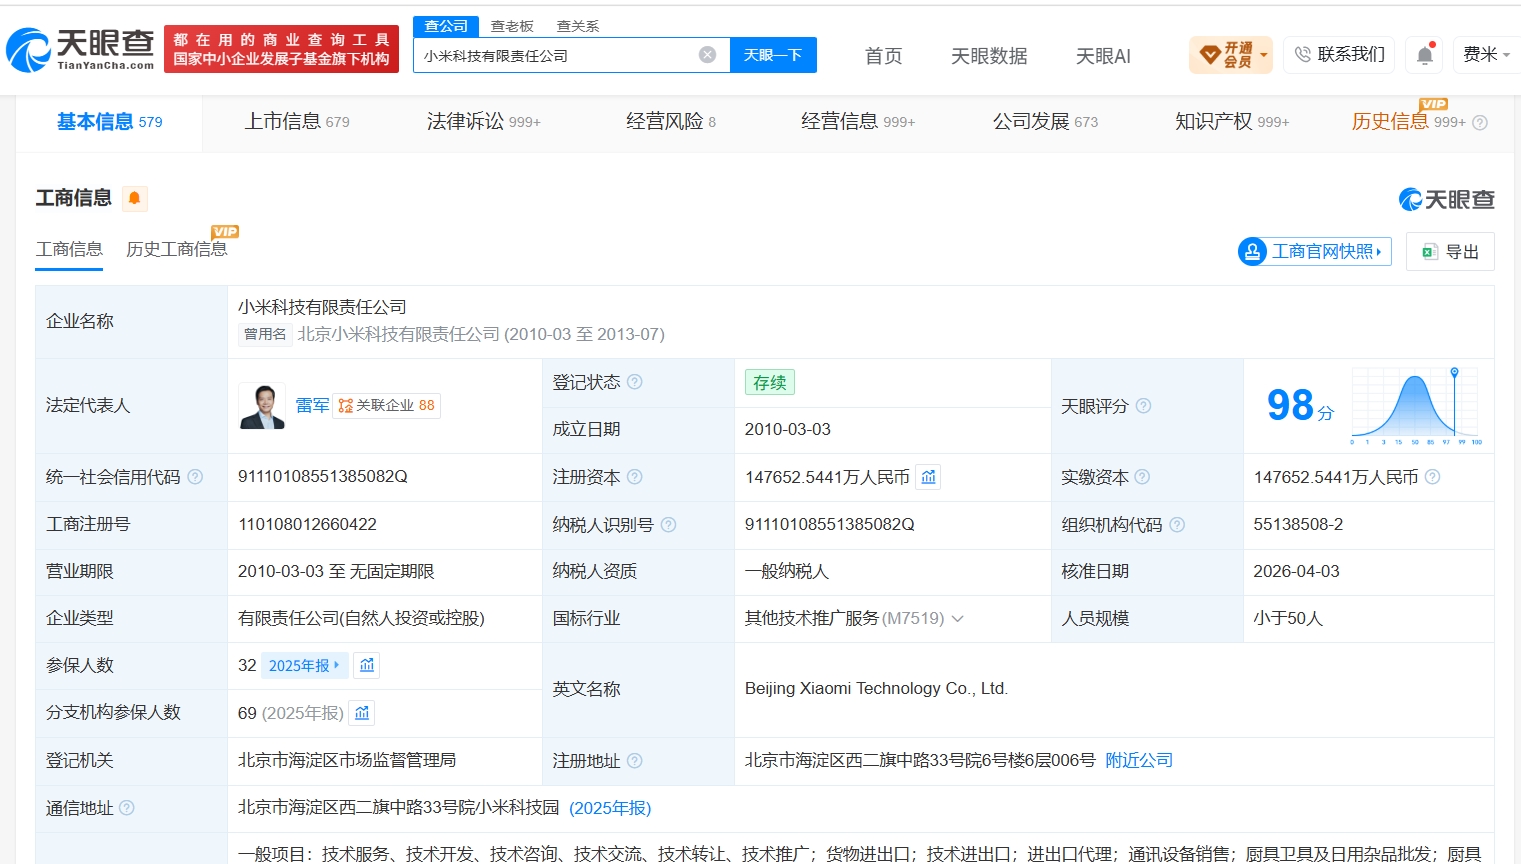Open the 历史信息 VIP tab
Image resolution: width=1521 pixels, height=864 pixels.
pyautogui.click(x=1409, y=122)
